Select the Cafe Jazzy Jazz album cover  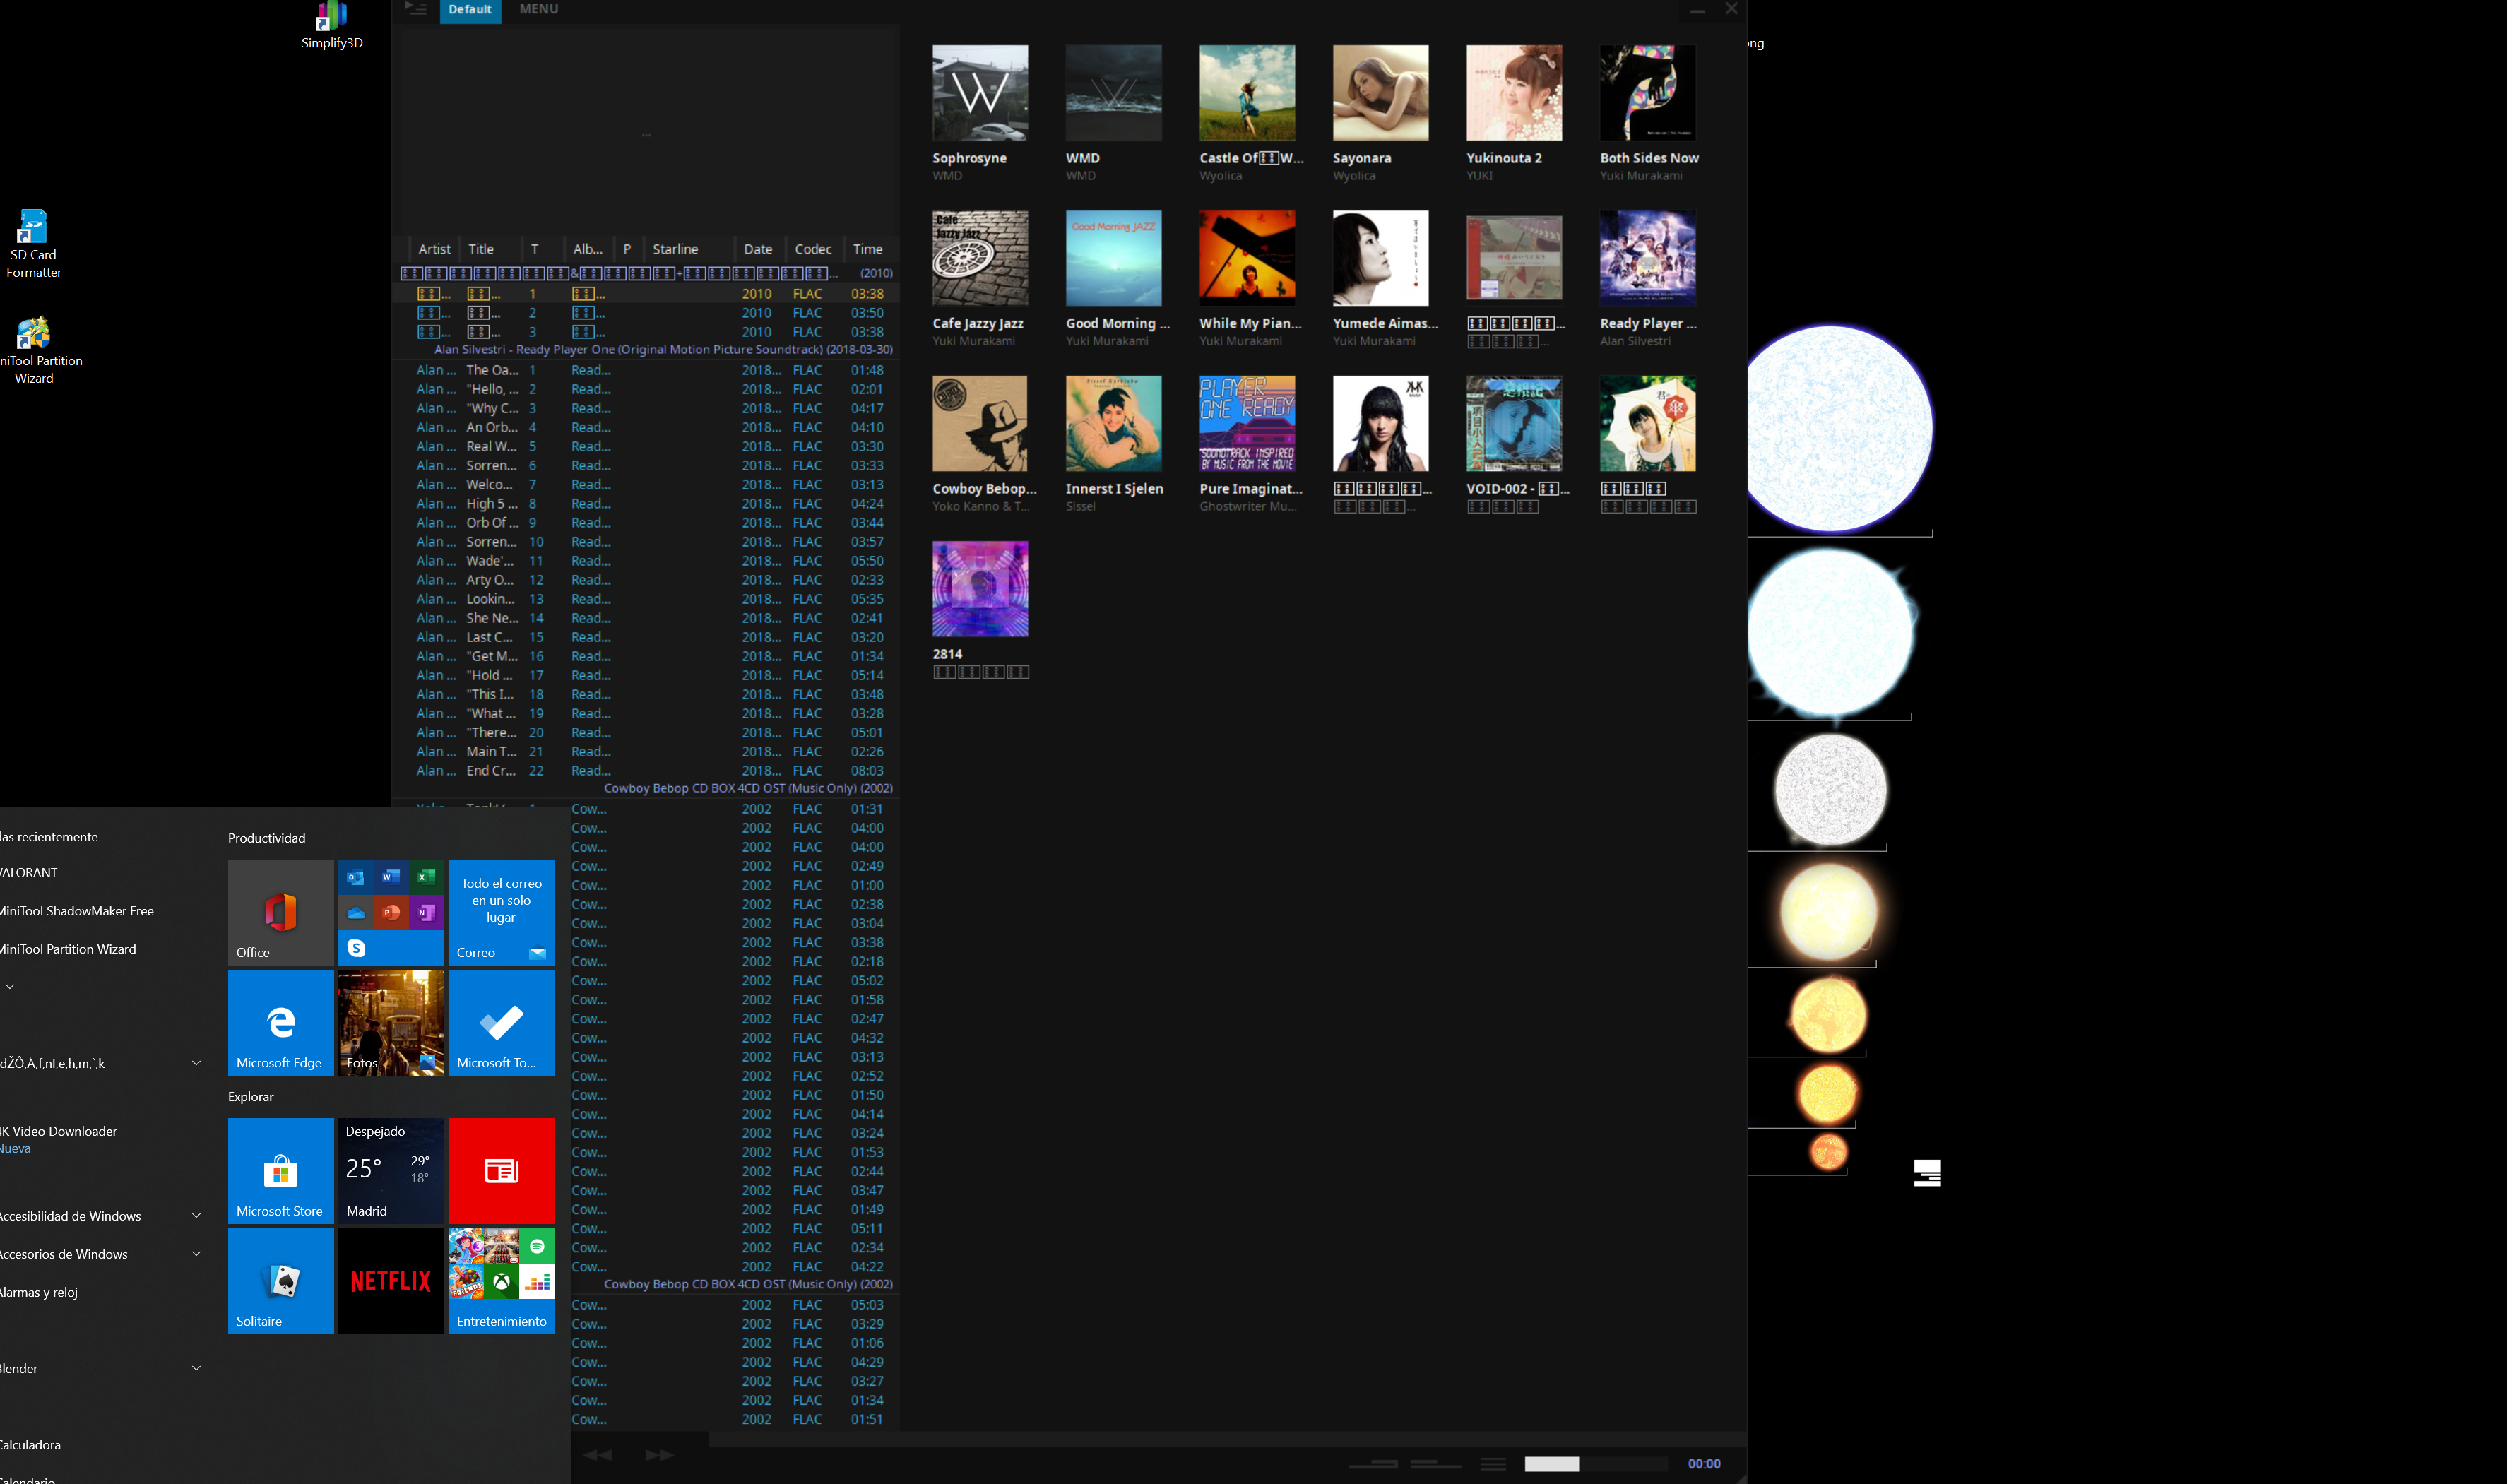980,258
